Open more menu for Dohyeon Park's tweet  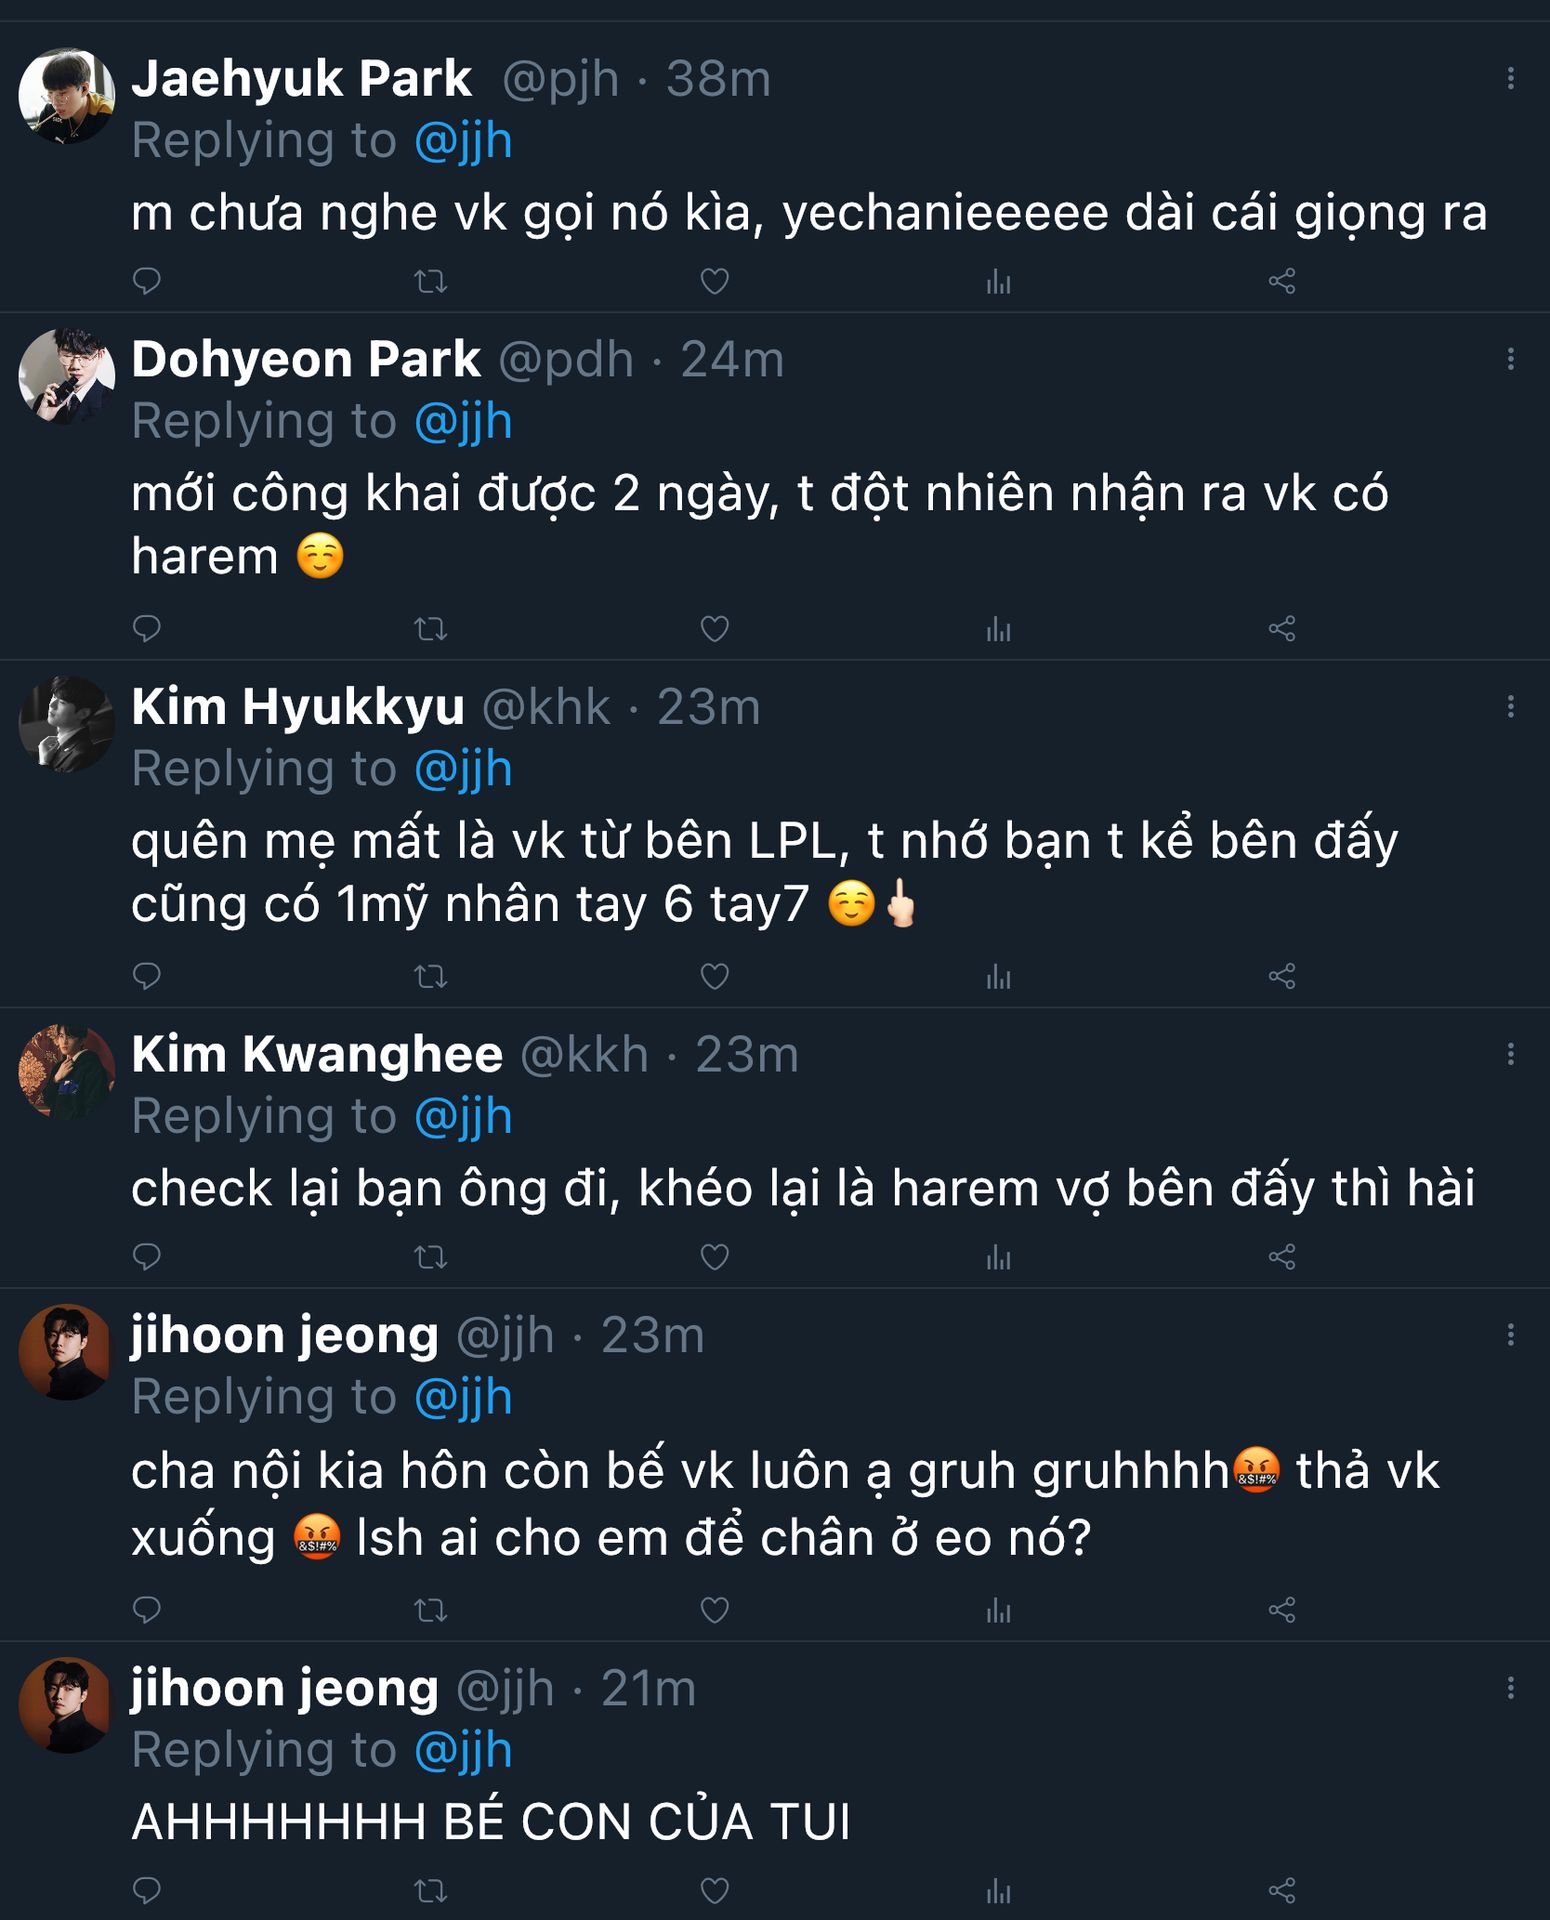[x=1510, y=359]
